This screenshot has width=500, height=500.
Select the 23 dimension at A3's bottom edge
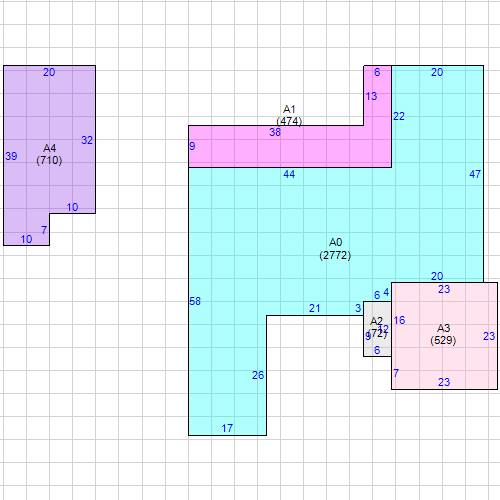[444, 382]
